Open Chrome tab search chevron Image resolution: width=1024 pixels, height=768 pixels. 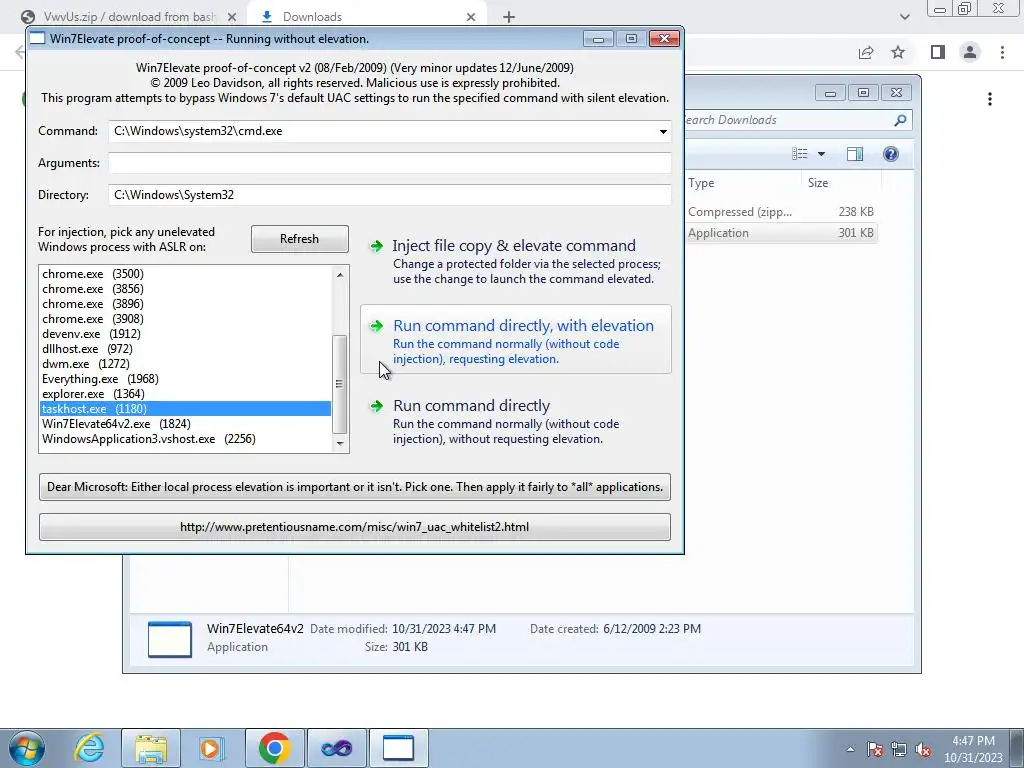(904, 17)
